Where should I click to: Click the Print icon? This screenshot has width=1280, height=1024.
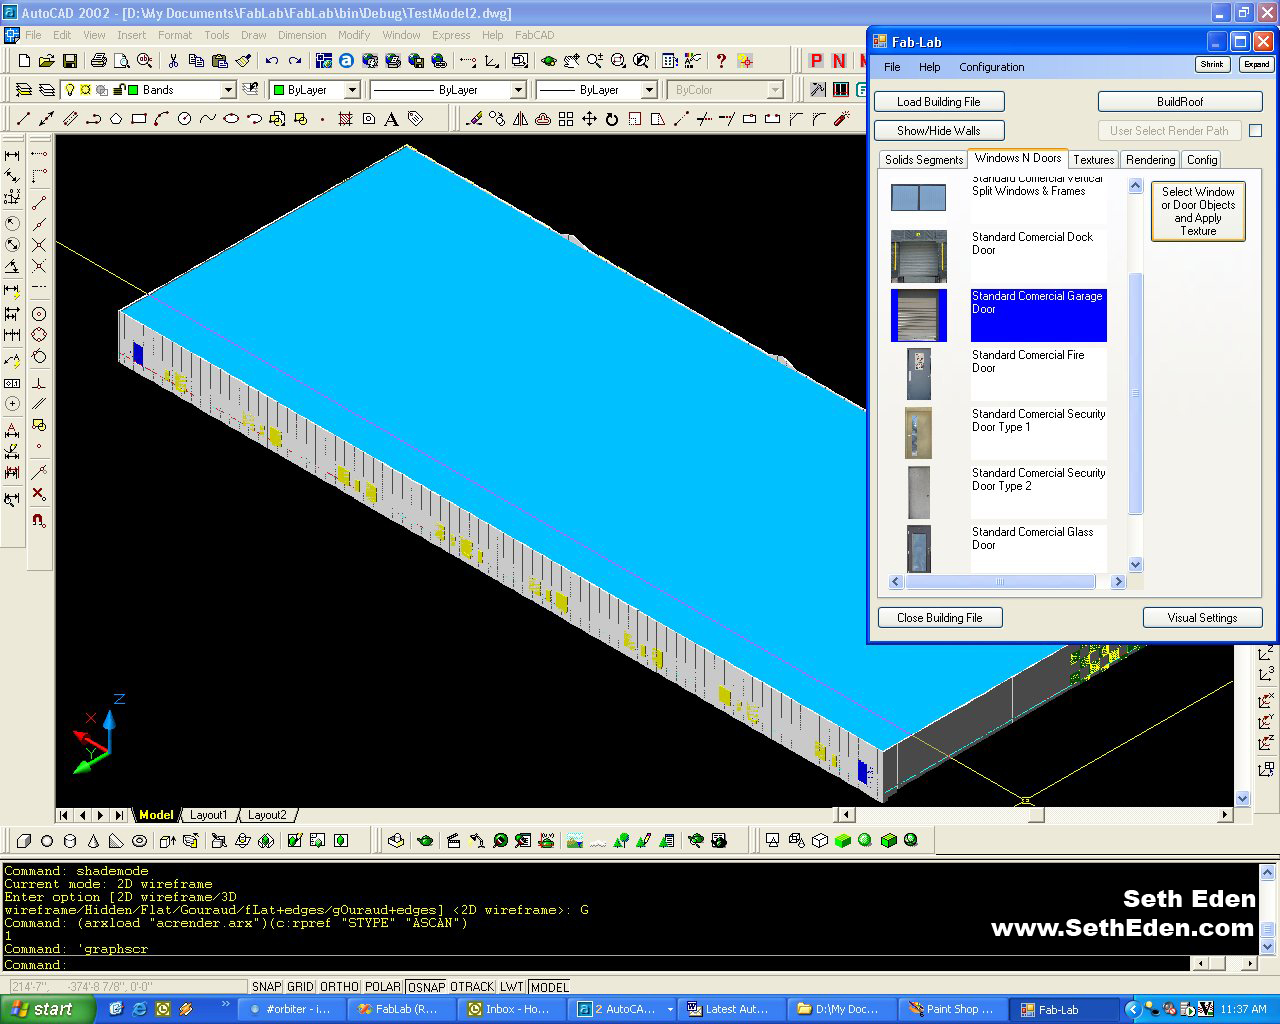[x=98, y=61]
